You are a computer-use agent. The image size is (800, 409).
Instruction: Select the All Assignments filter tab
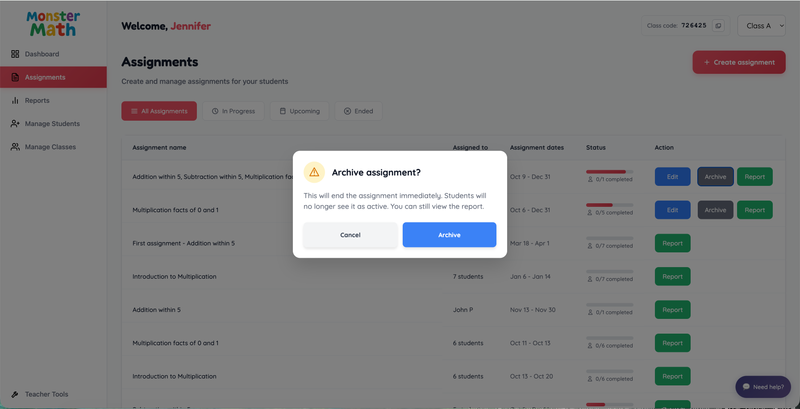(159, 111)
